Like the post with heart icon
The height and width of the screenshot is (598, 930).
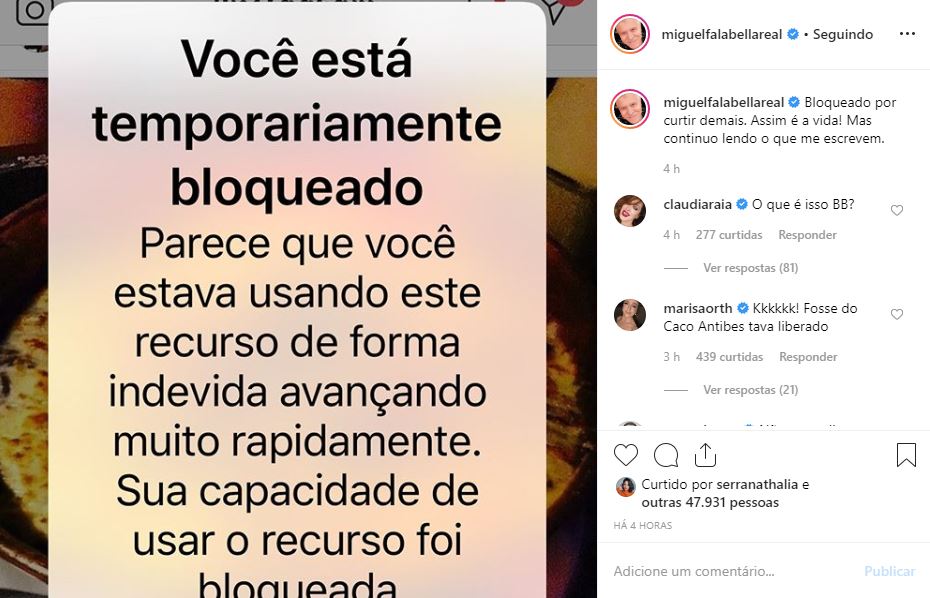point(626,455)
